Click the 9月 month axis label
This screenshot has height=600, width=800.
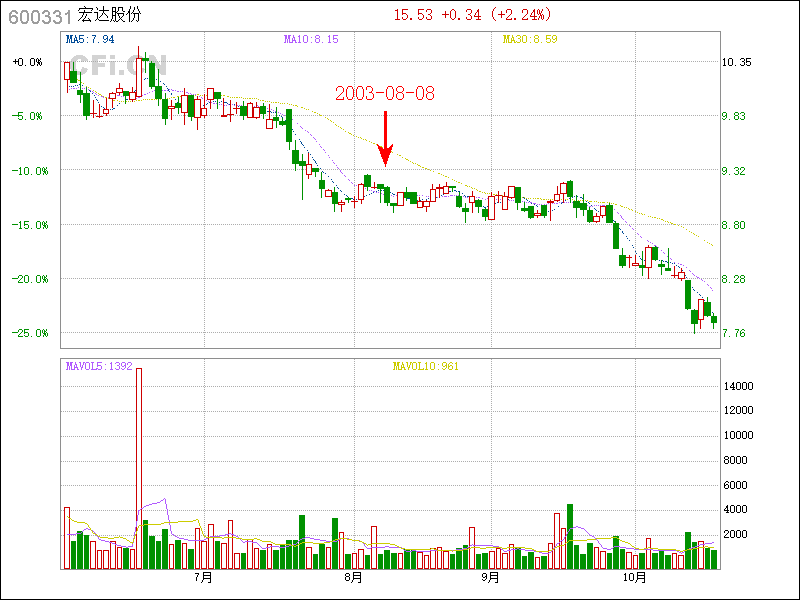click(490, 577)
